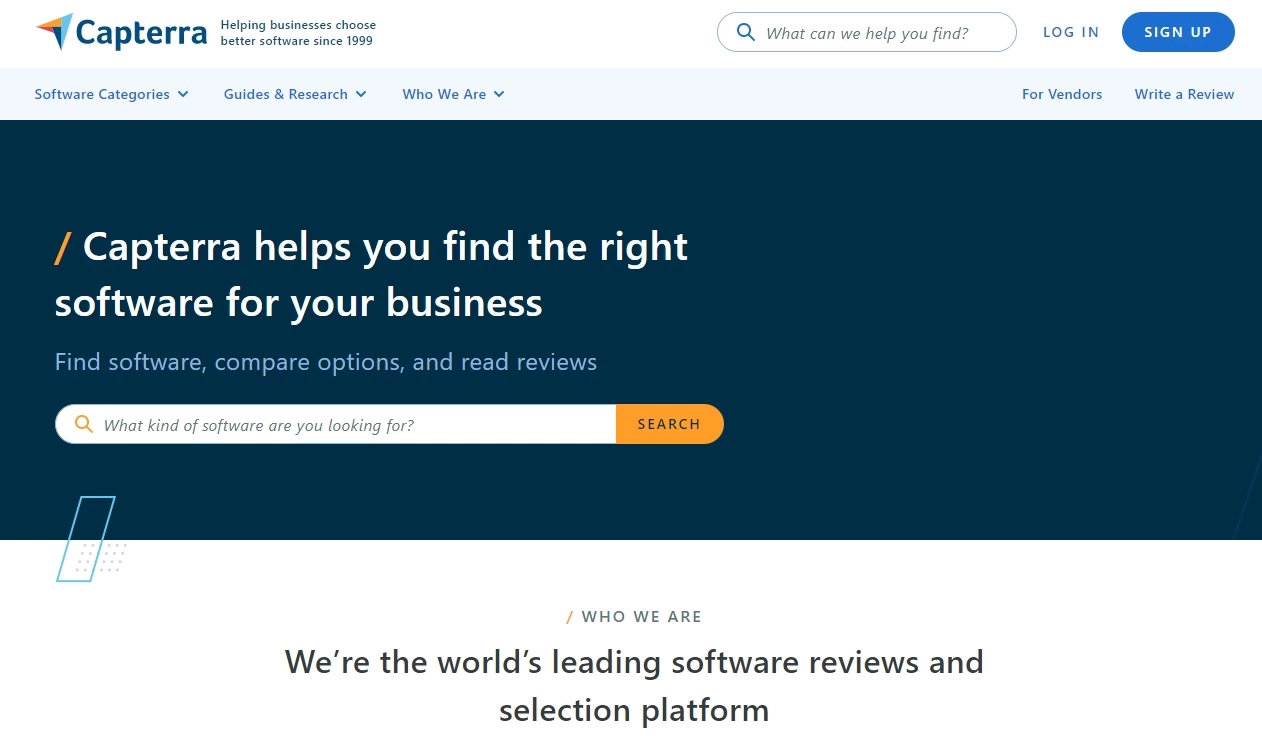This screenshot has height=752, width=1262.
Task: Open the LOG IN link
Action: (1070, 32)
